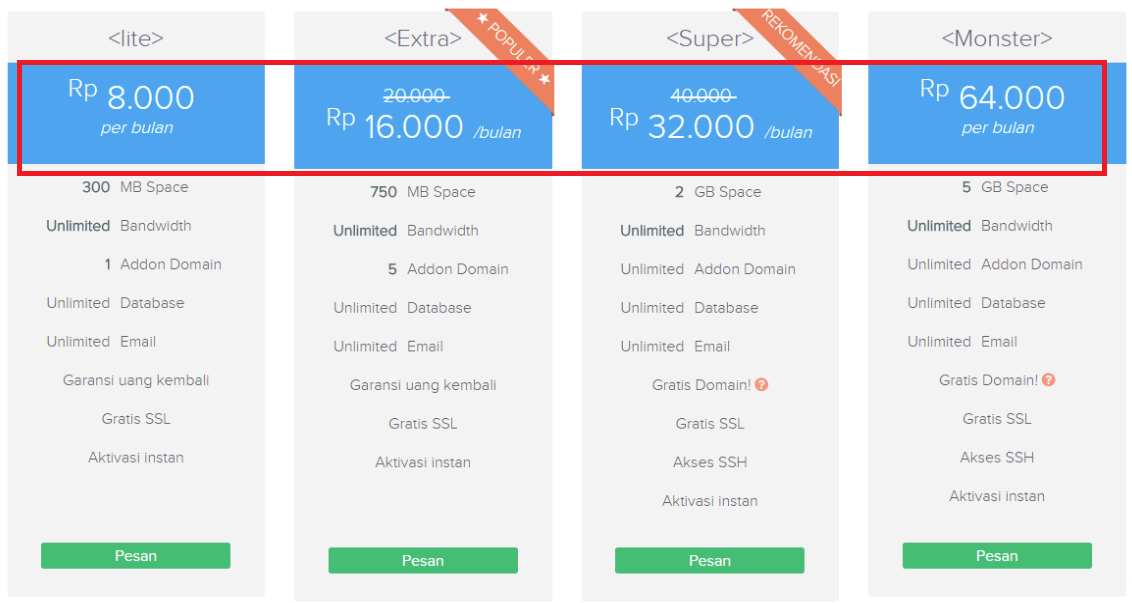
Task: Order the Extra plan with Pesan
Action: pyautogui.click(x=423, y=561)
